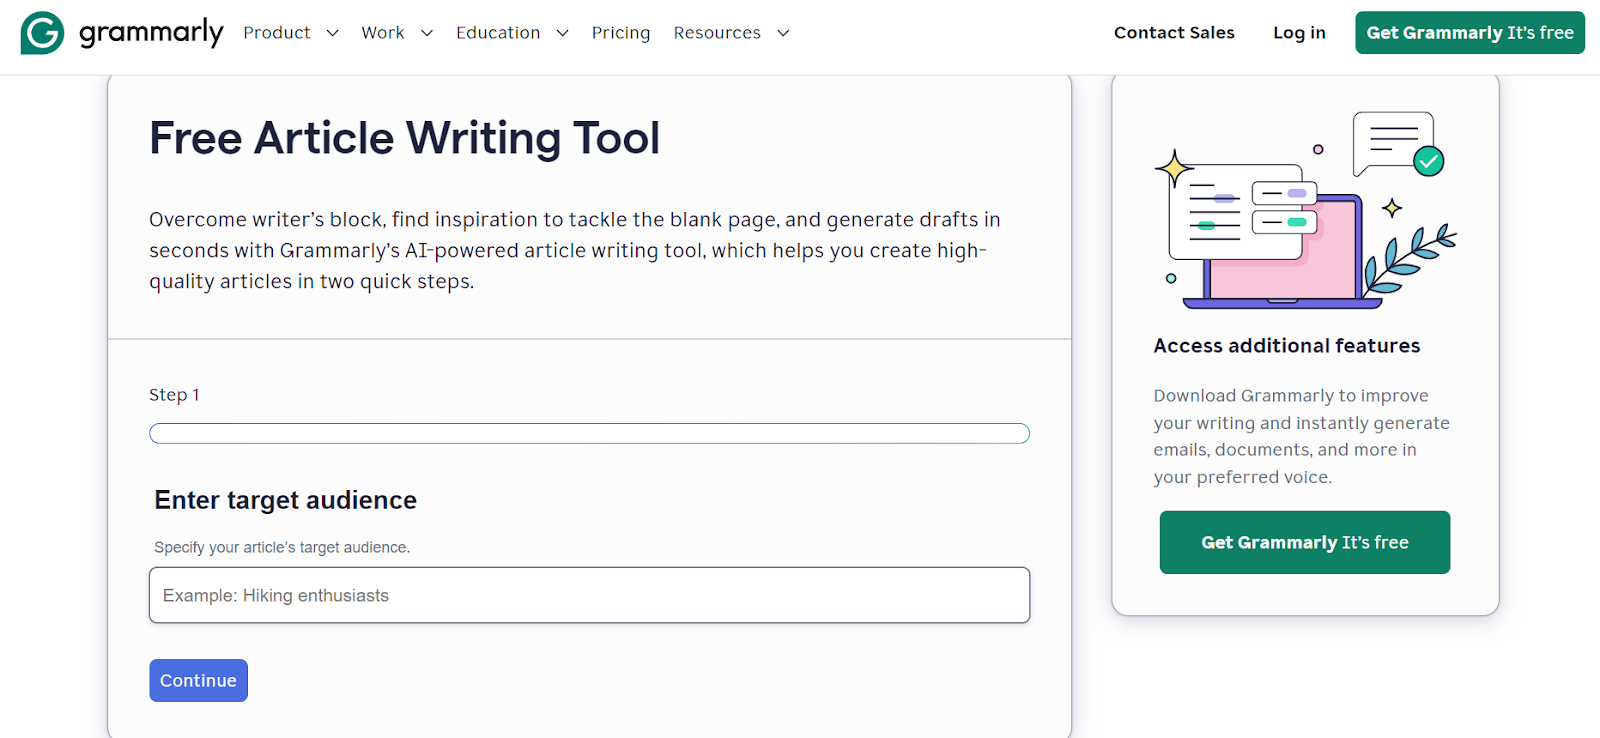Click the Grammarly logo icon
1600x738 pixels.
pyautogui.click(x=42, y=33)
